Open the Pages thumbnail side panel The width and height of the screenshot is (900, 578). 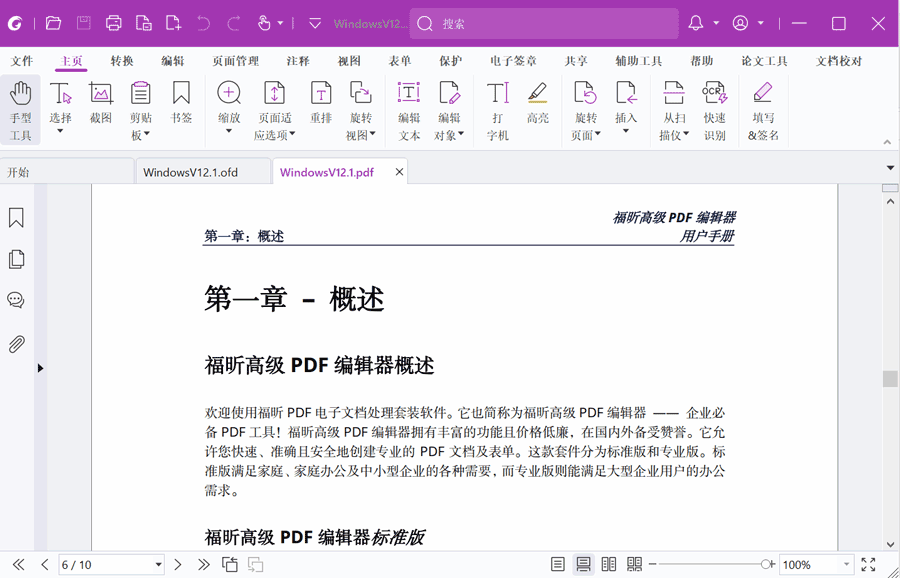tap(16, 259)
